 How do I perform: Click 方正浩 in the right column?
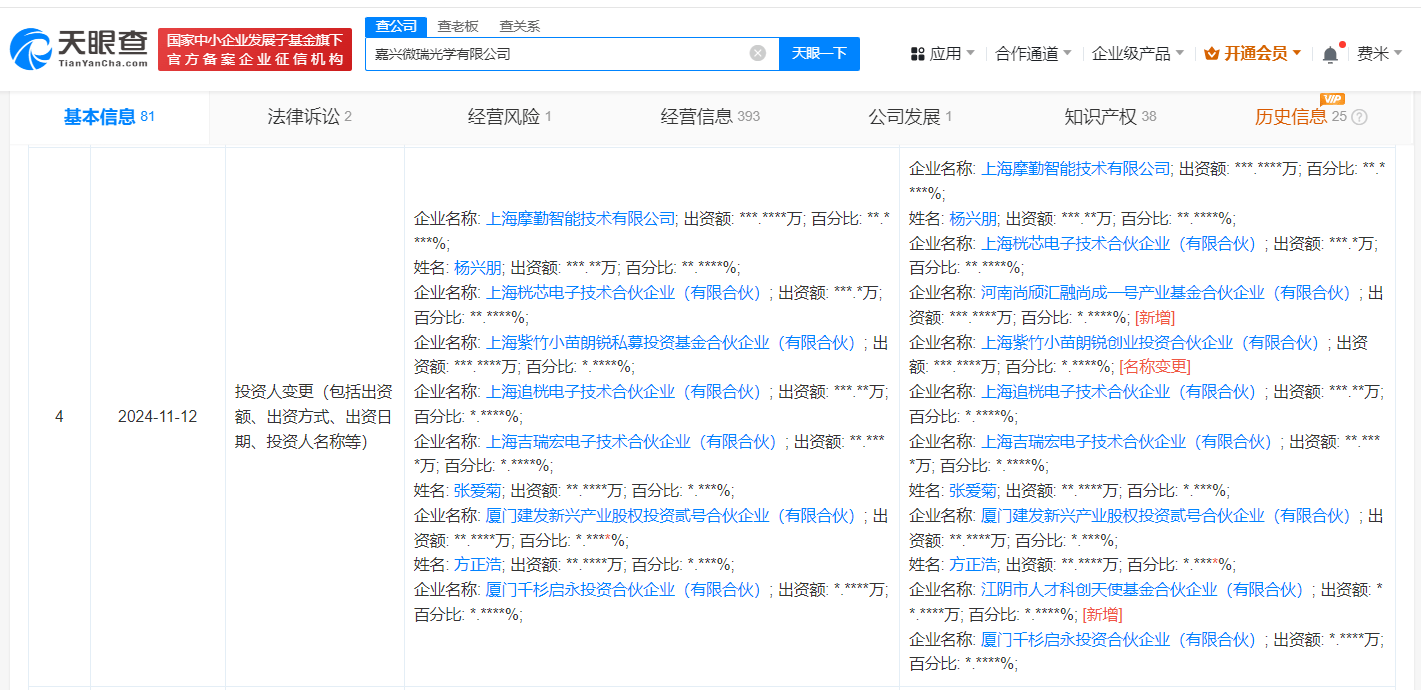pyautogui.click(x=973, y=565)
